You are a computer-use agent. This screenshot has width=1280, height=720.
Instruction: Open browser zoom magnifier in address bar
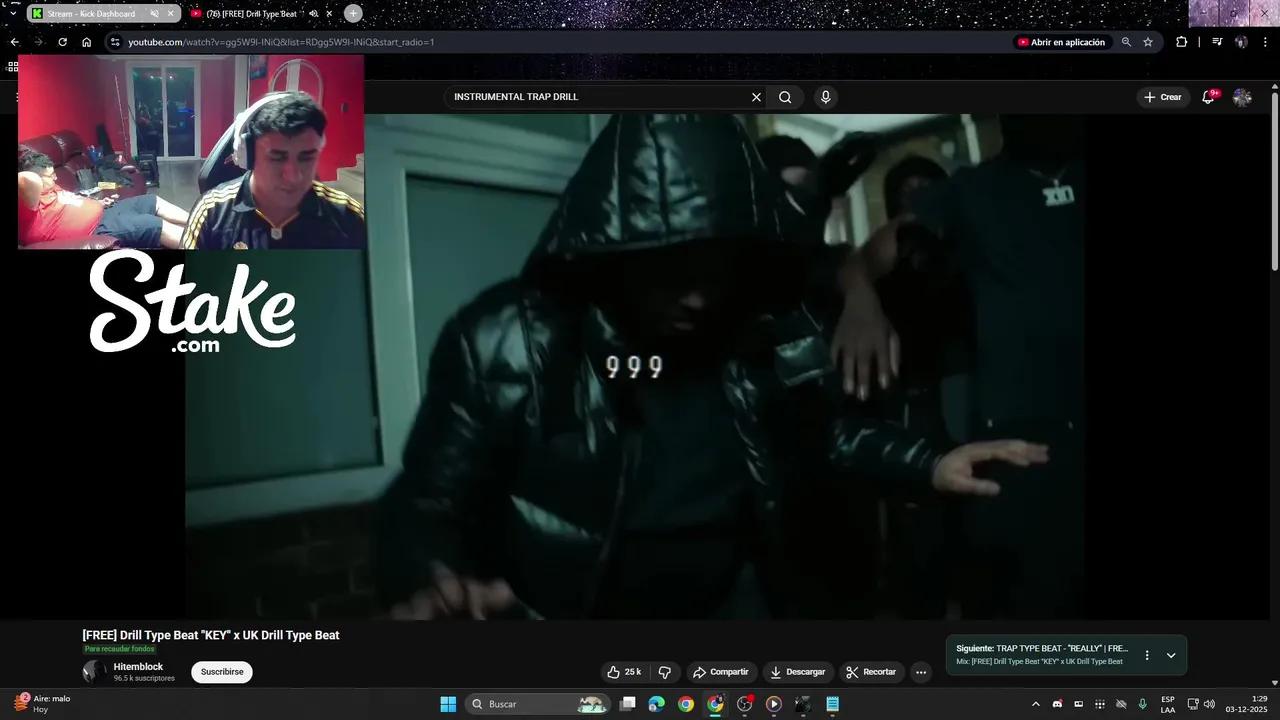[1126, 42]
